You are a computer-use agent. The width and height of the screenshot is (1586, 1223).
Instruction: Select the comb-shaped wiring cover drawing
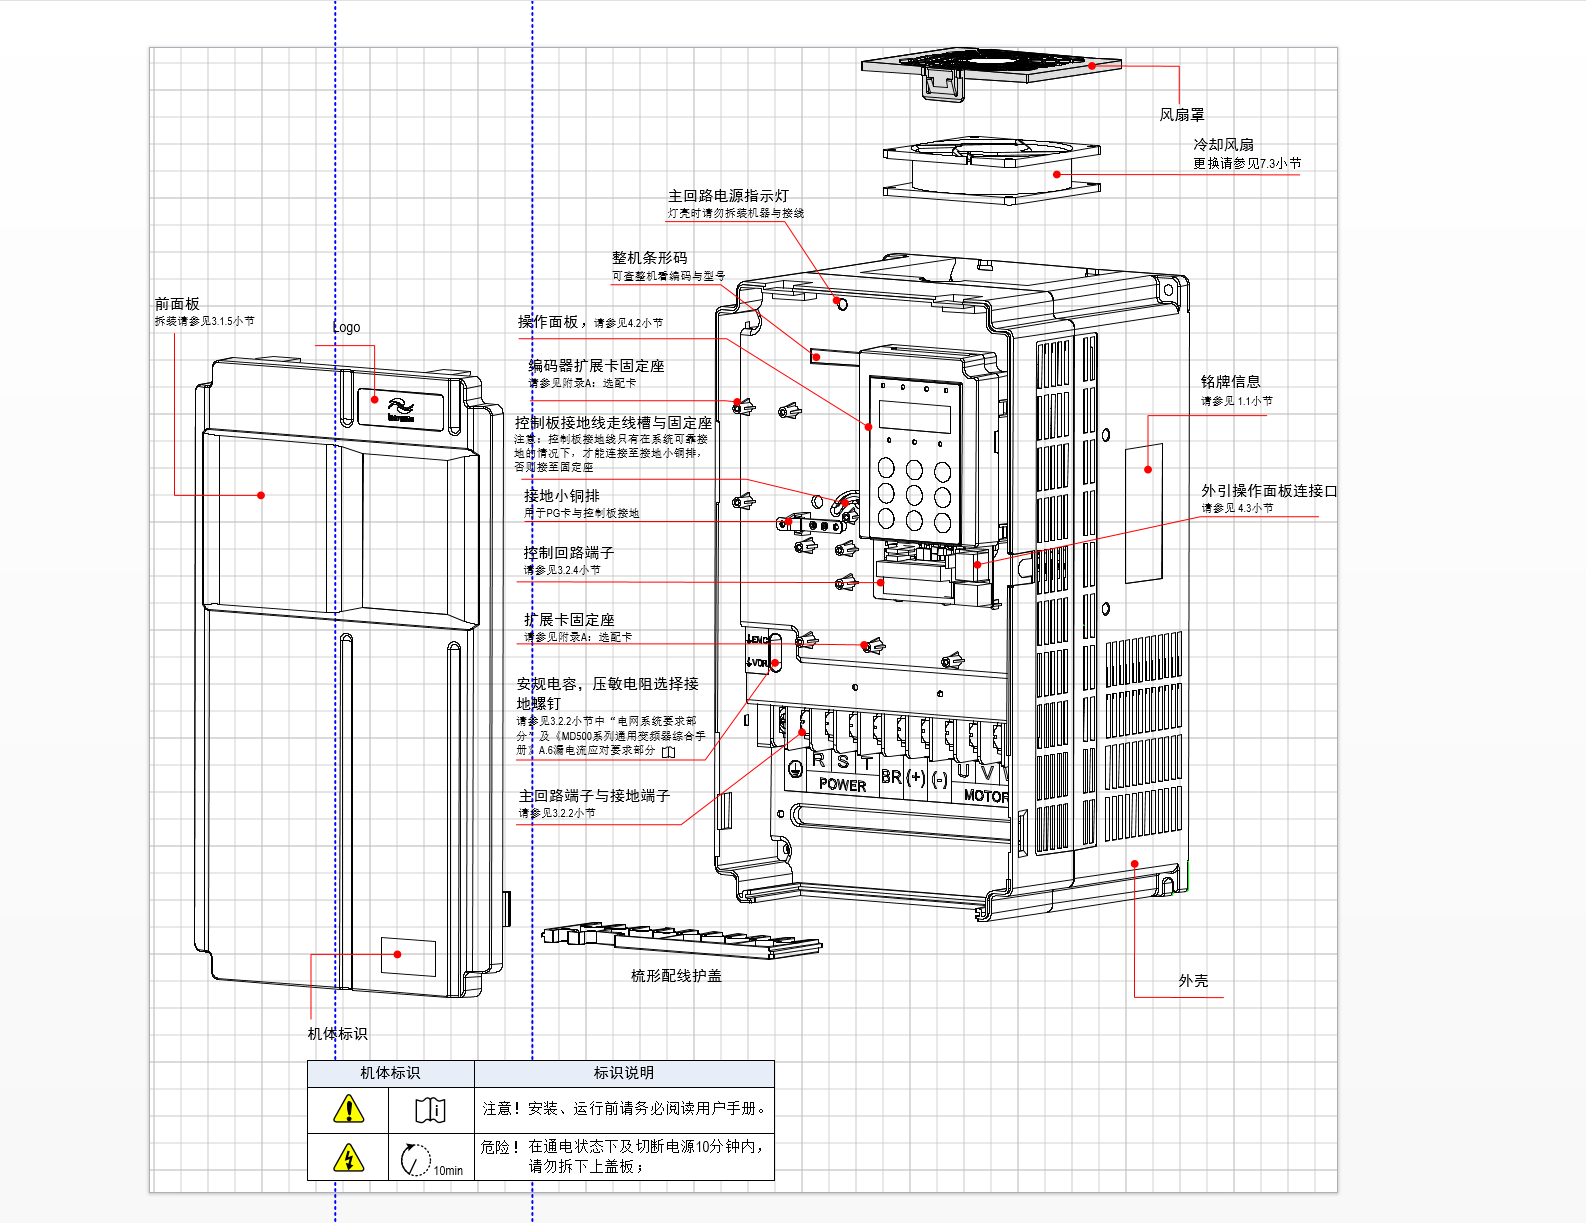pyautogui.click(x=681, y=941)
